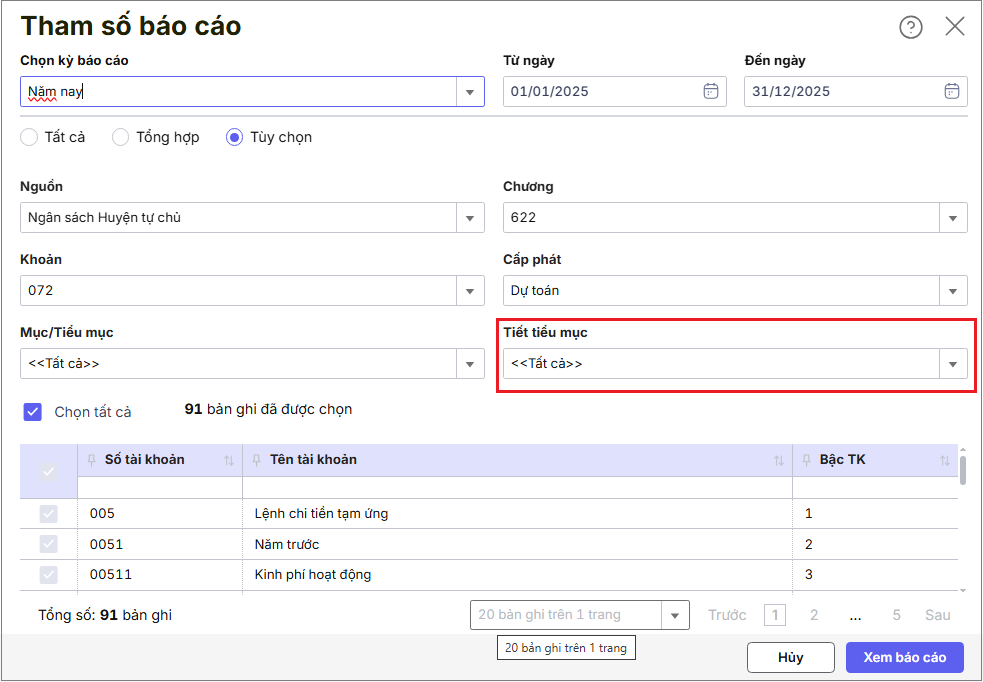Click the Hủy button
983x682 pixels.
(x=791, y=658)
